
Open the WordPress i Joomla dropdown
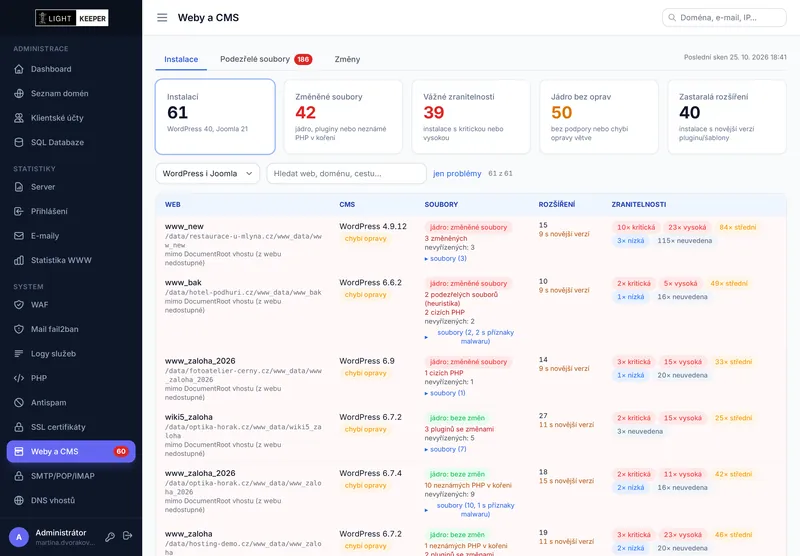click(x=208, y=173)
